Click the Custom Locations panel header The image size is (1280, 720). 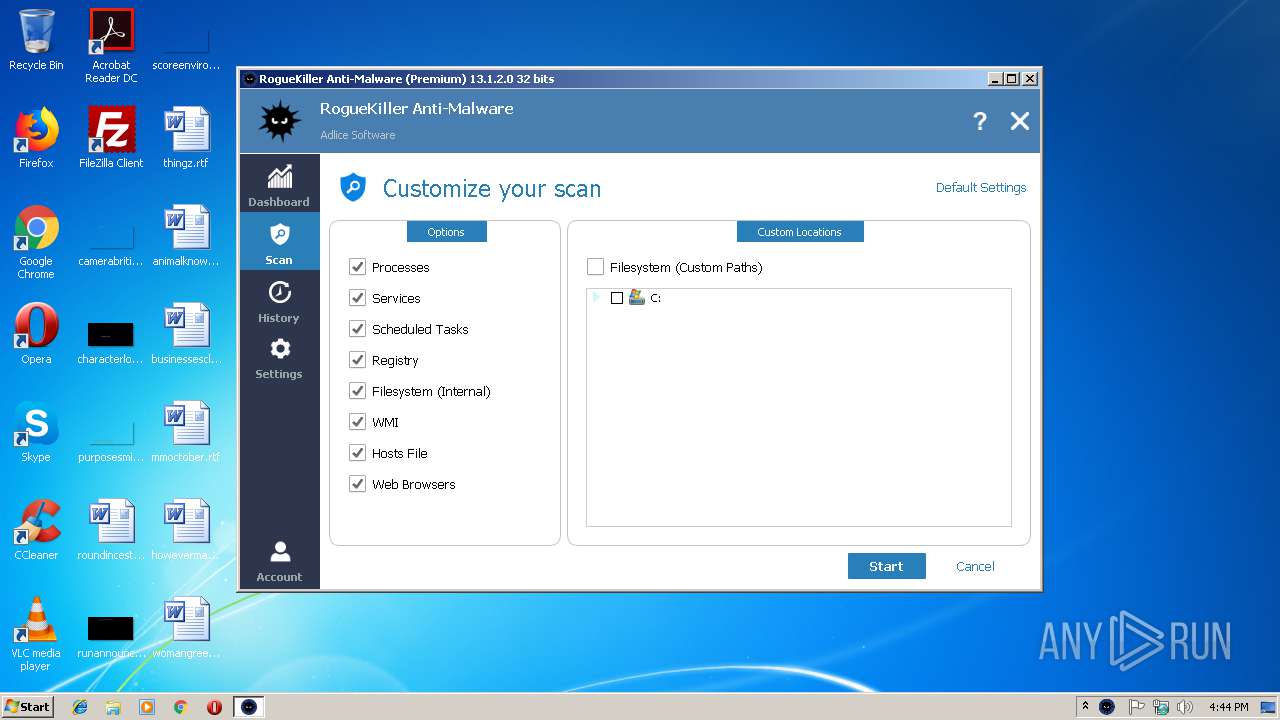[x=799, y=232]
